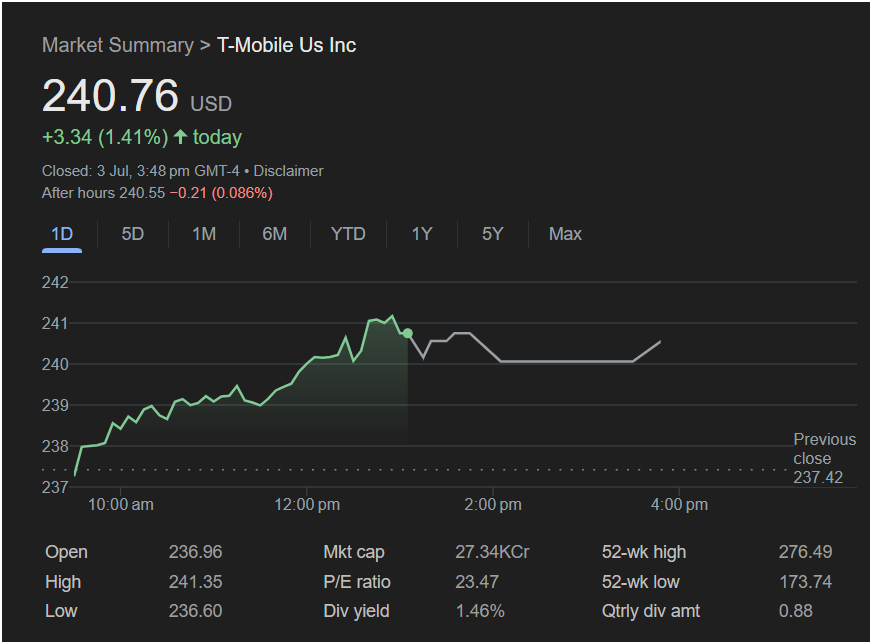The width and height of the screenshot is (872, 644).
Task: Click the 12:00 pm axis label
Action: [307, 504]
